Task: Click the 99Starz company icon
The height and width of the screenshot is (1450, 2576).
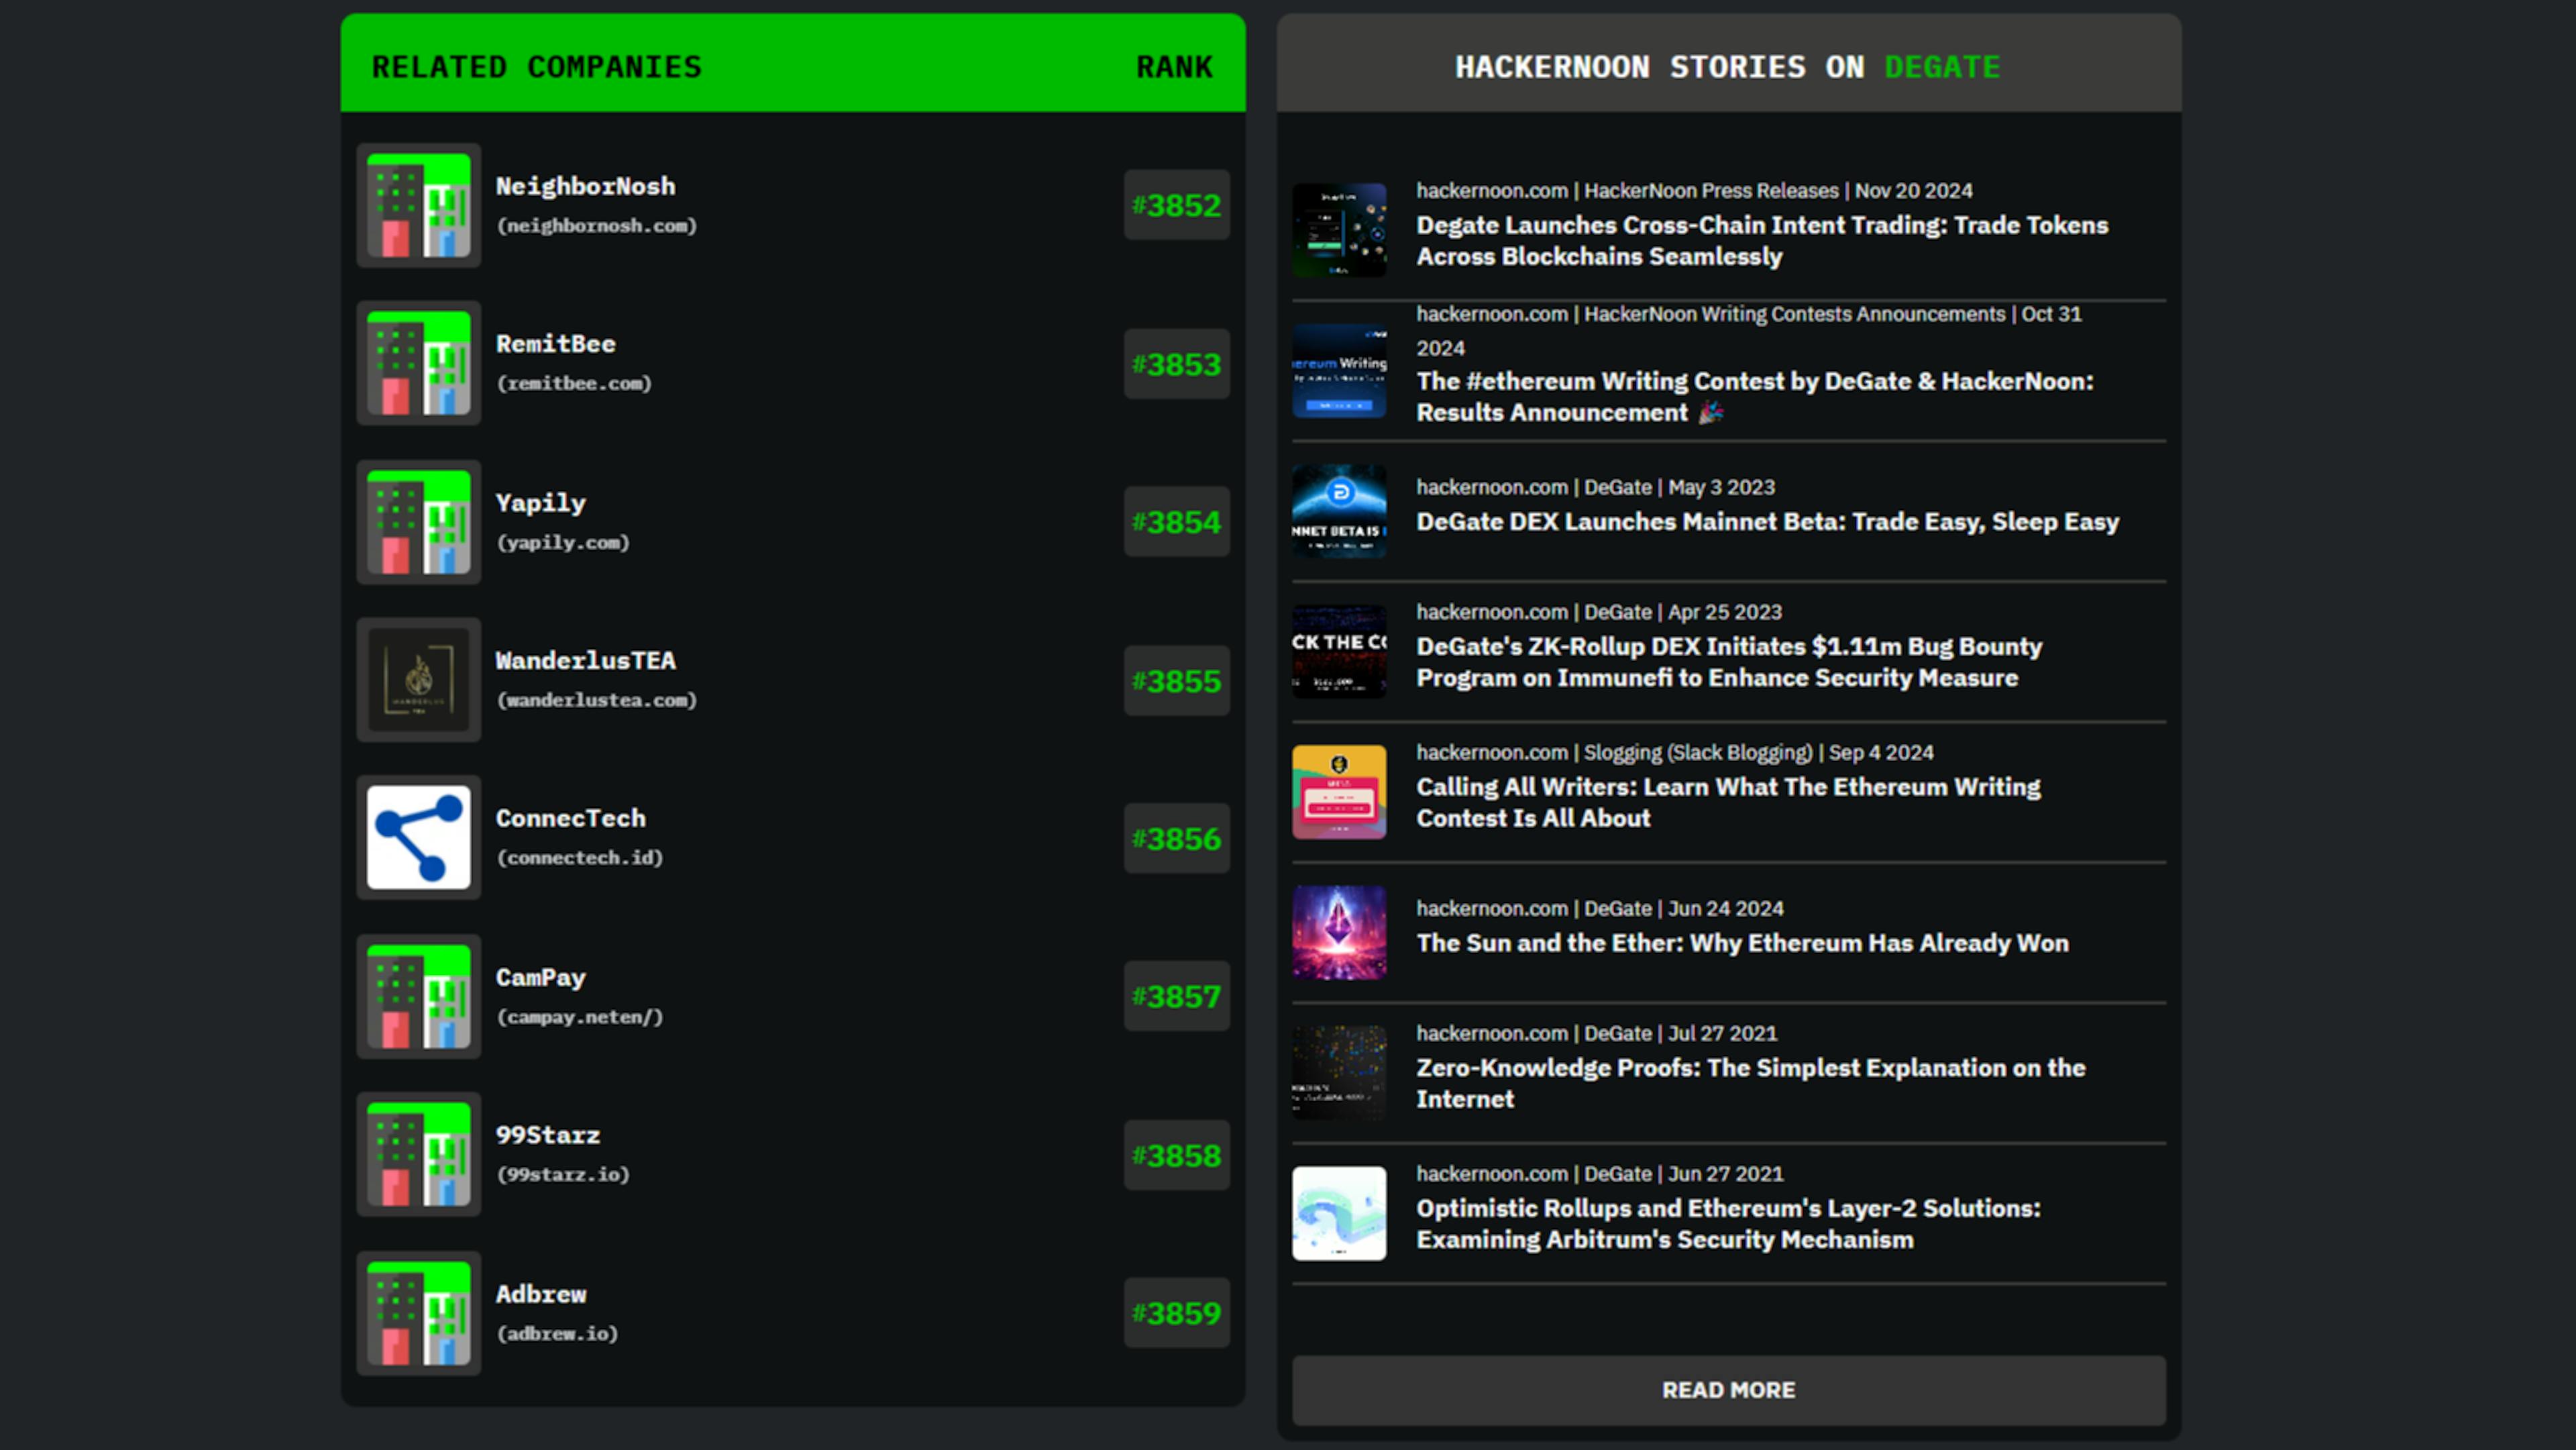Action: (419, 1154)
